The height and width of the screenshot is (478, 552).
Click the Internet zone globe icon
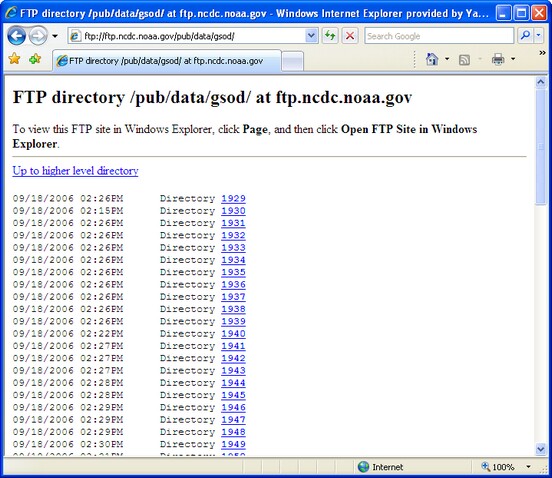click(x=363, y=467)
